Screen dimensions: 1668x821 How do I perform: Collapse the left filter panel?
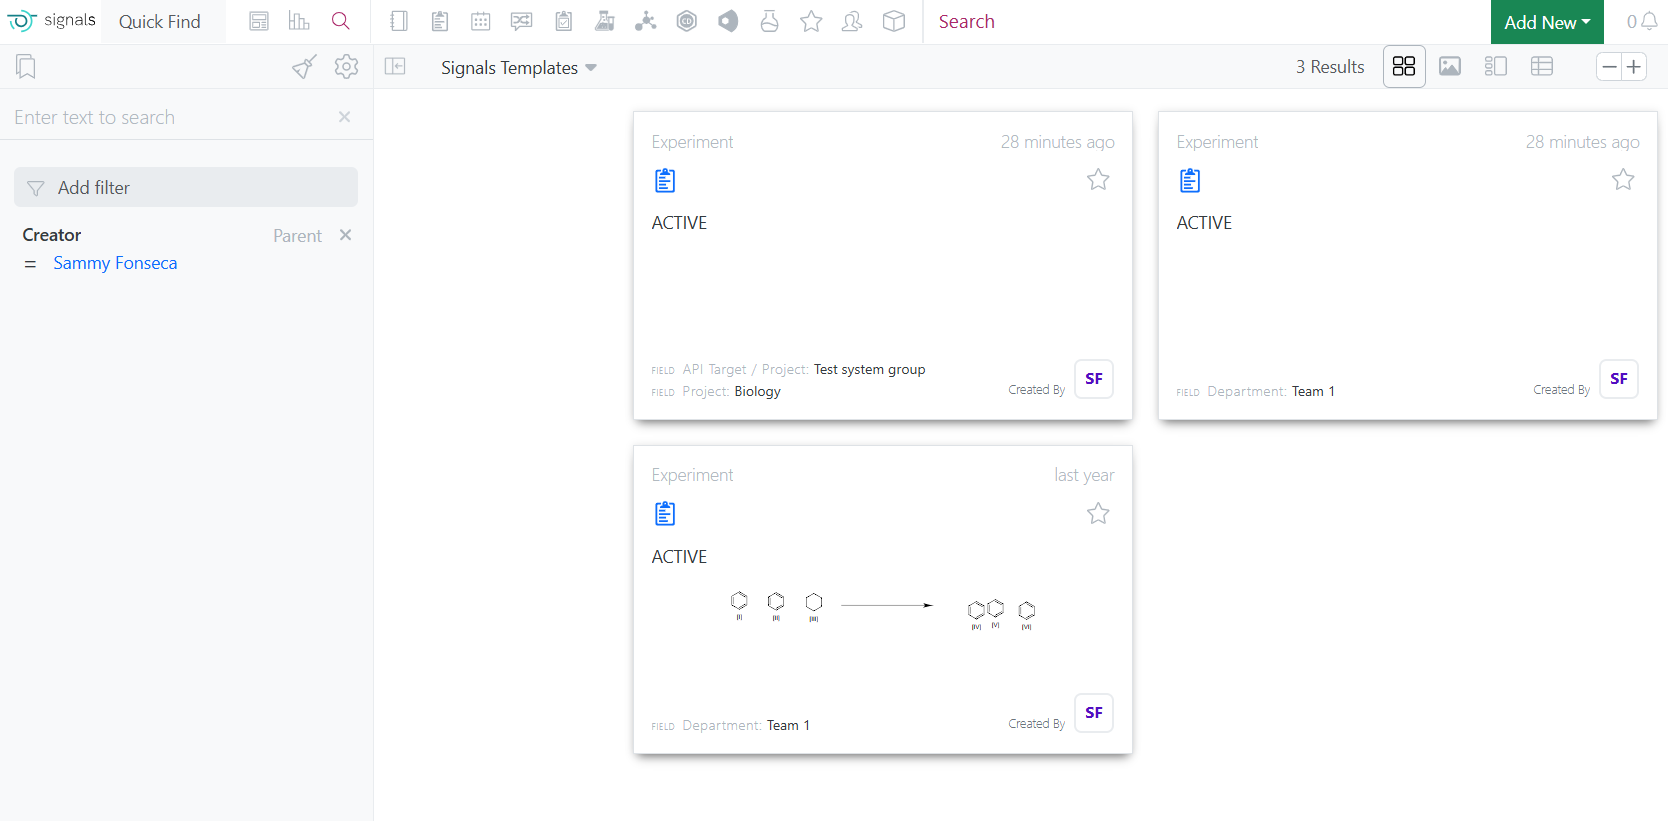point(396,66)
